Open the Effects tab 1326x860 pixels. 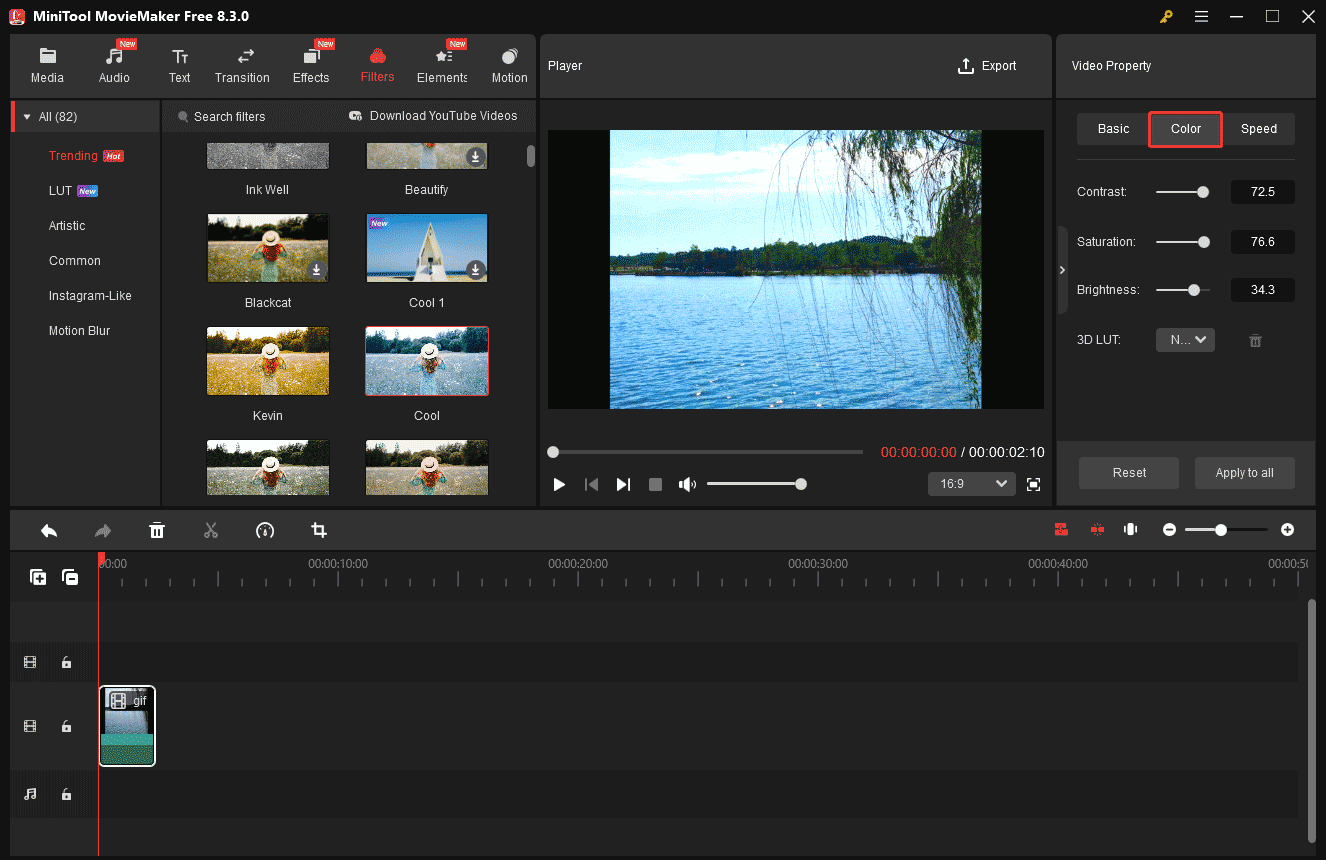[311, 66]
